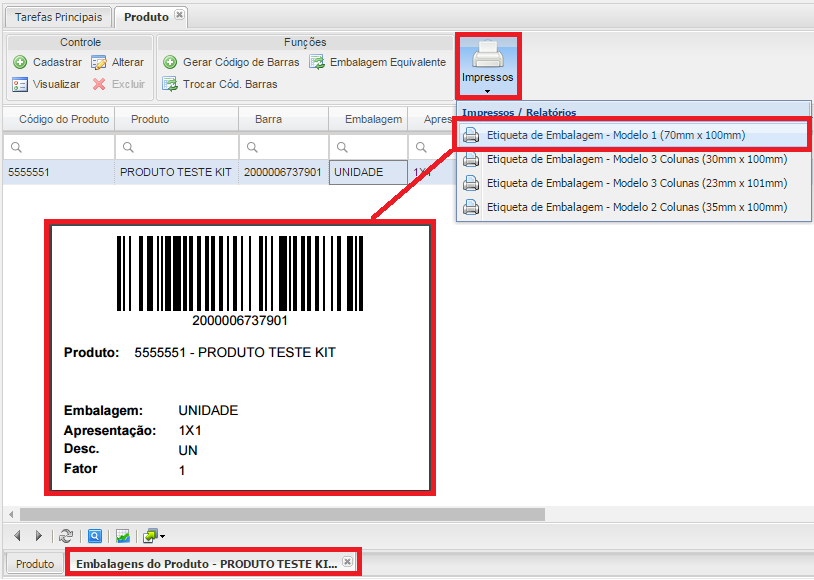Click the horizontal scrollbar thumb
Viewport: 814px width, 580px height.
[x=282, y=515]
